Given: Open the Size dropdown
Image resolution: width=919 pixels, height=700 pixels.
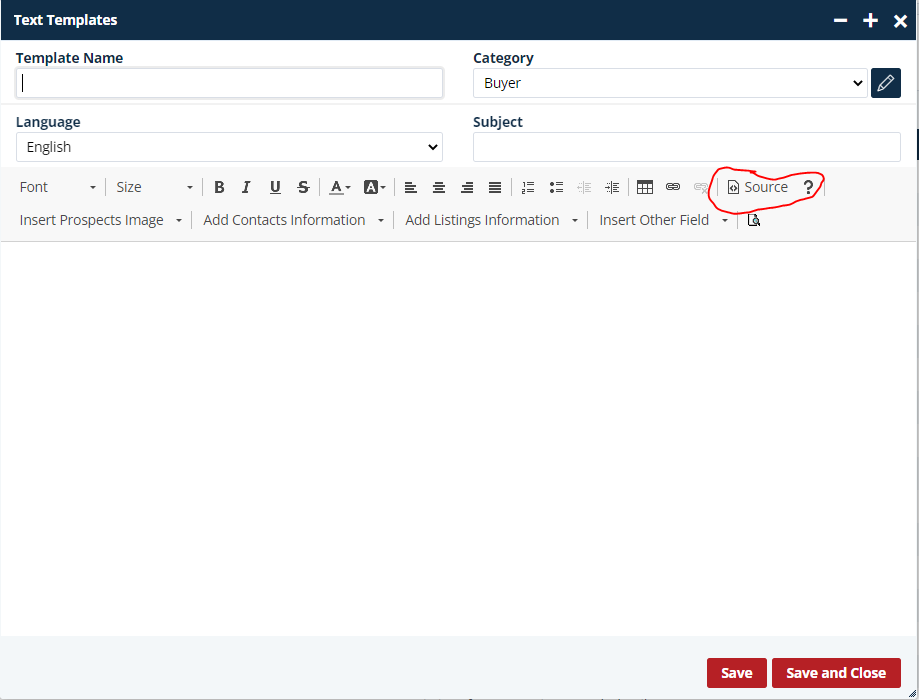Looking at the screenshot, I should tap(154, 187).
